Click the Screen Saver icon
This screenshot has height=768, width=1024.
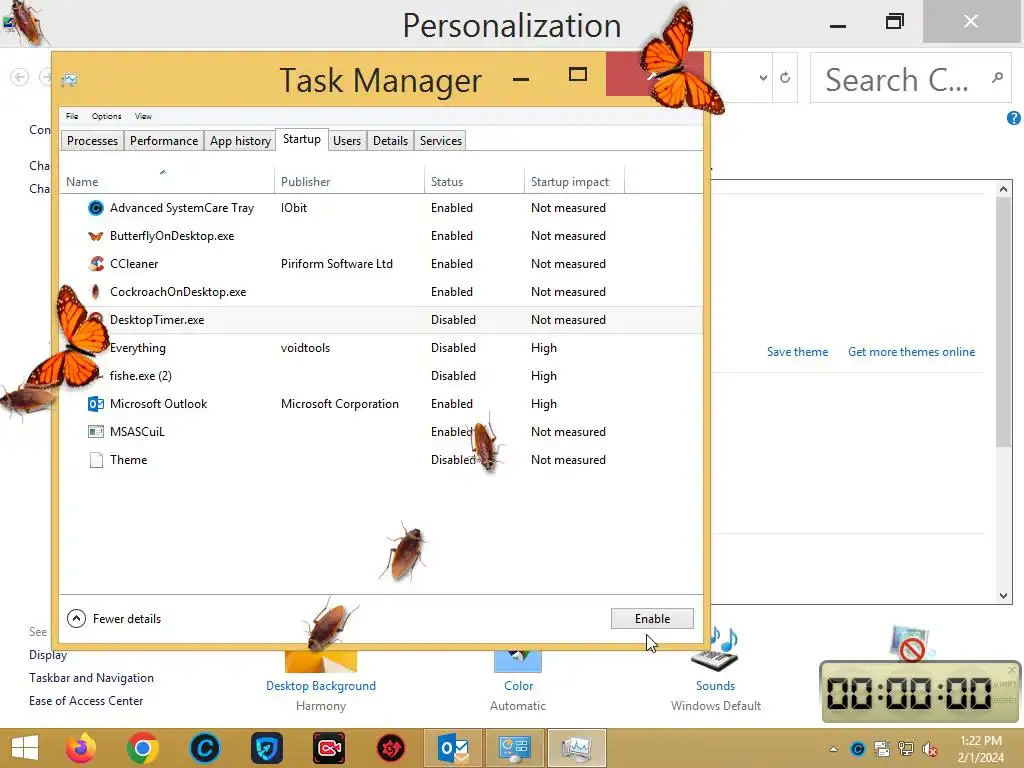[x=910, y=643]
